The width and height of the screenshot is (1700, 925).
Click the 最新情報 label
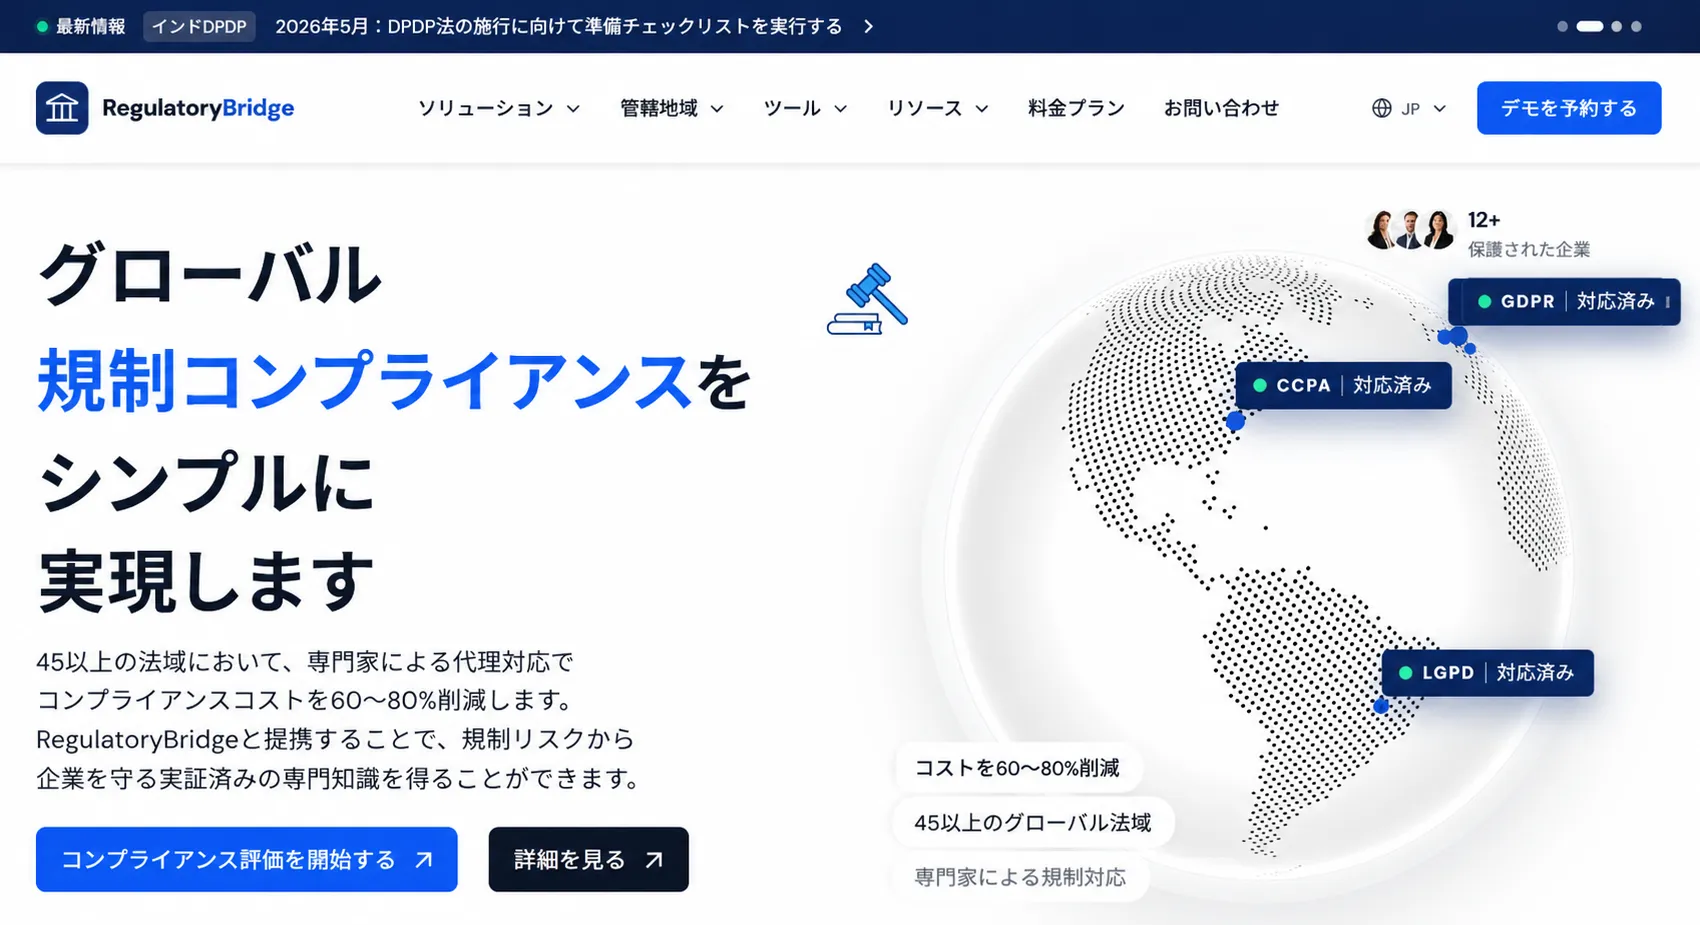click(x=90, y=27)
